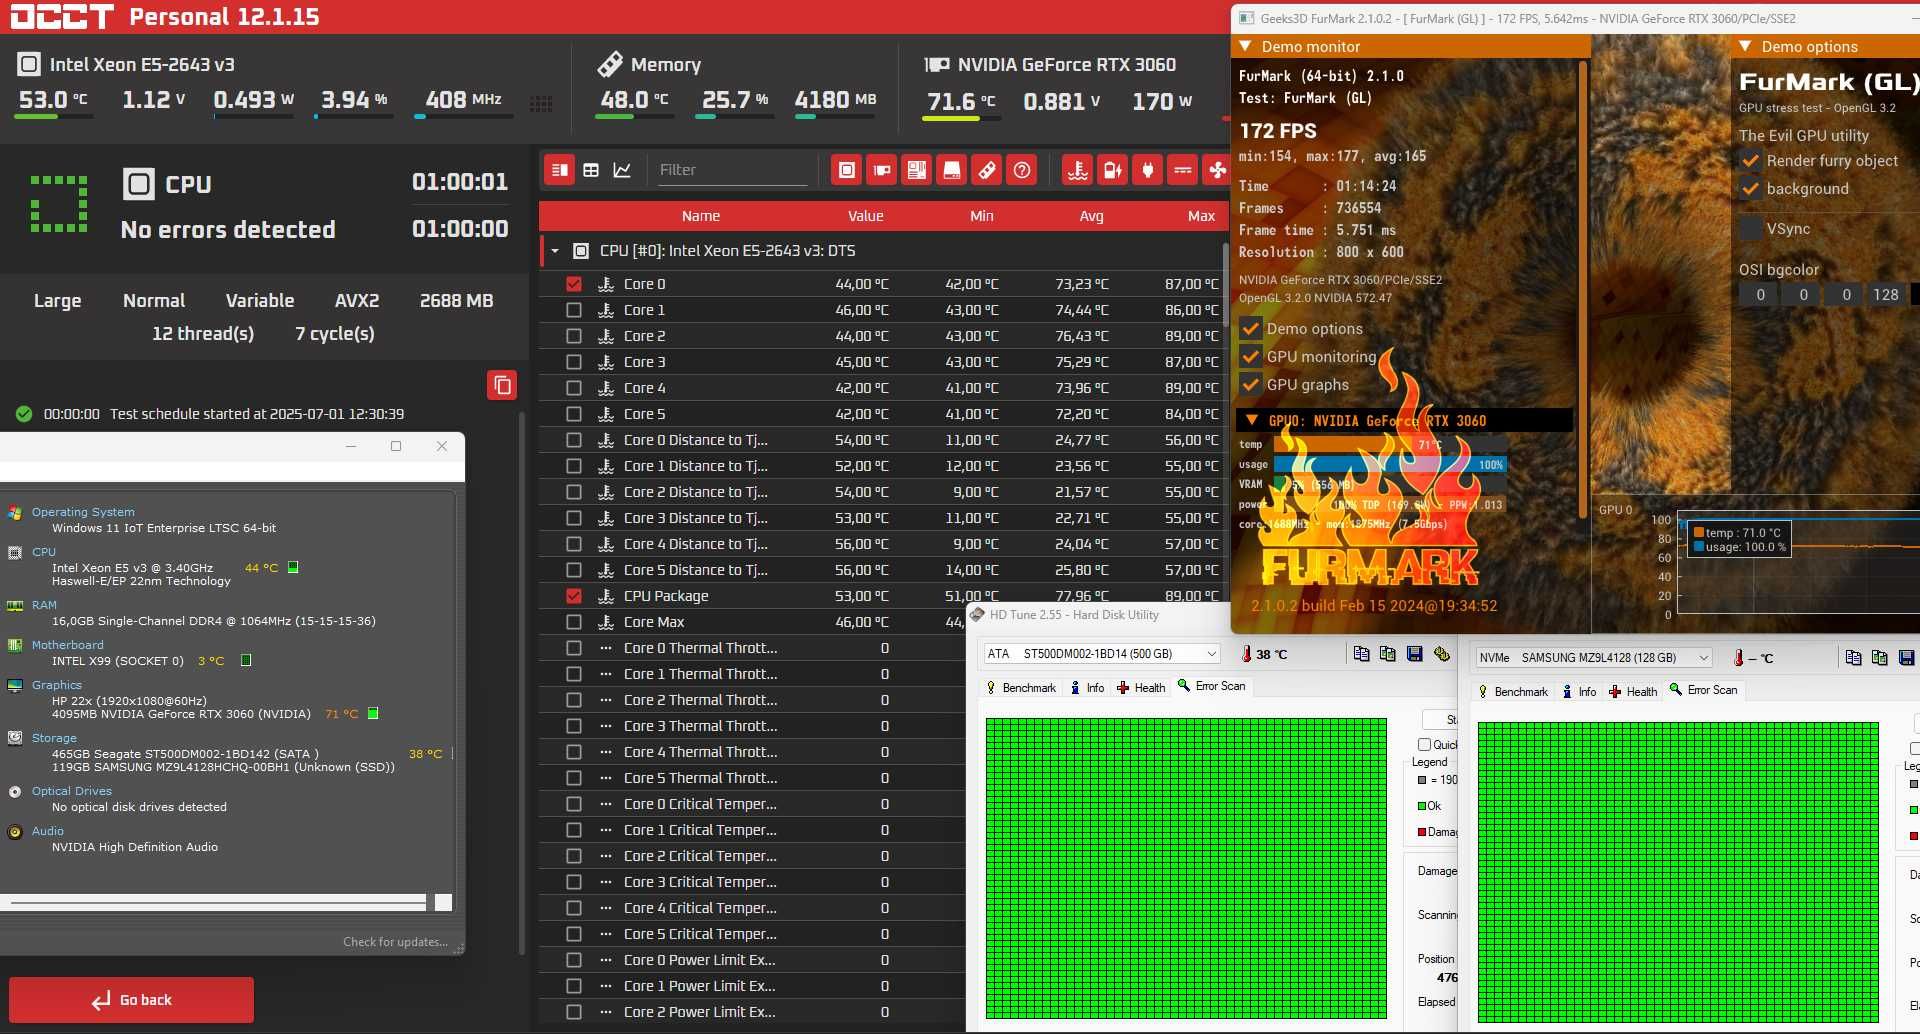The height and width of the screenshot is (1034, 1920).
Task: Uncheck the Core 0 graph checkbox
Action: [574, 284]
